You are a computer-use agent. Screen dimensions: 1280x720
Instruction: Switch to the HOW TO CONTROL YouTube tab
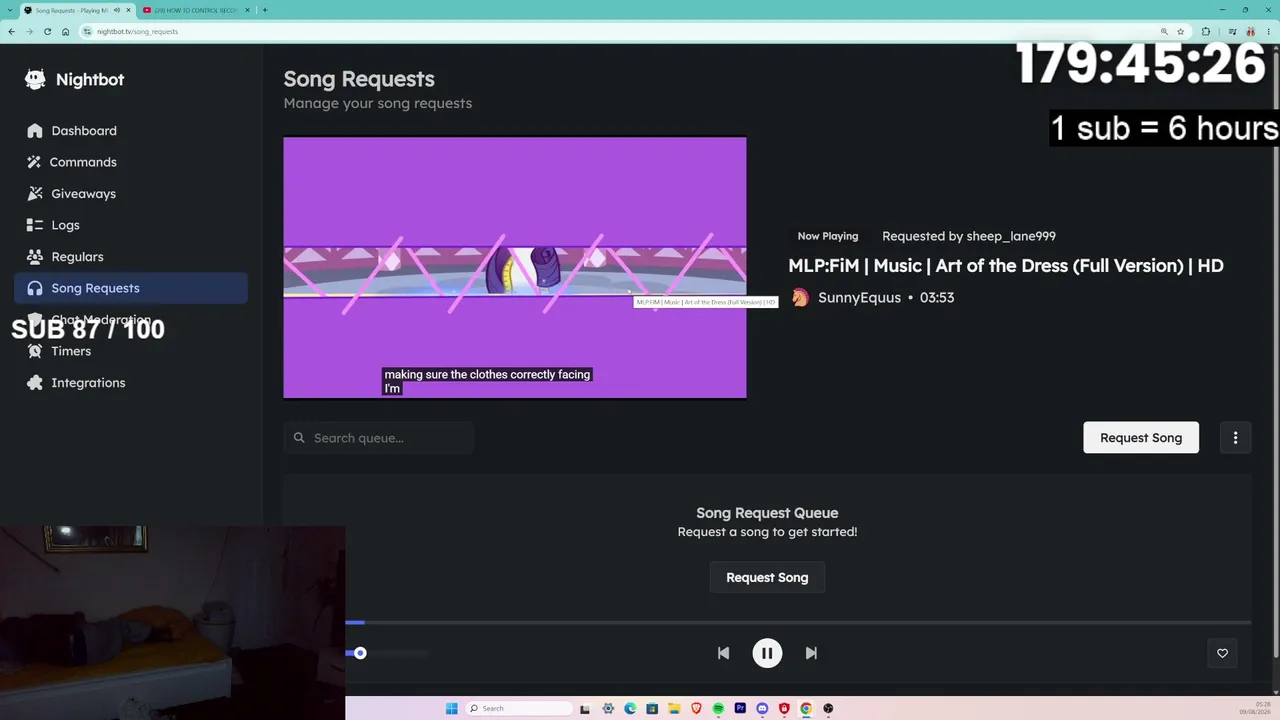click(195, 10)
